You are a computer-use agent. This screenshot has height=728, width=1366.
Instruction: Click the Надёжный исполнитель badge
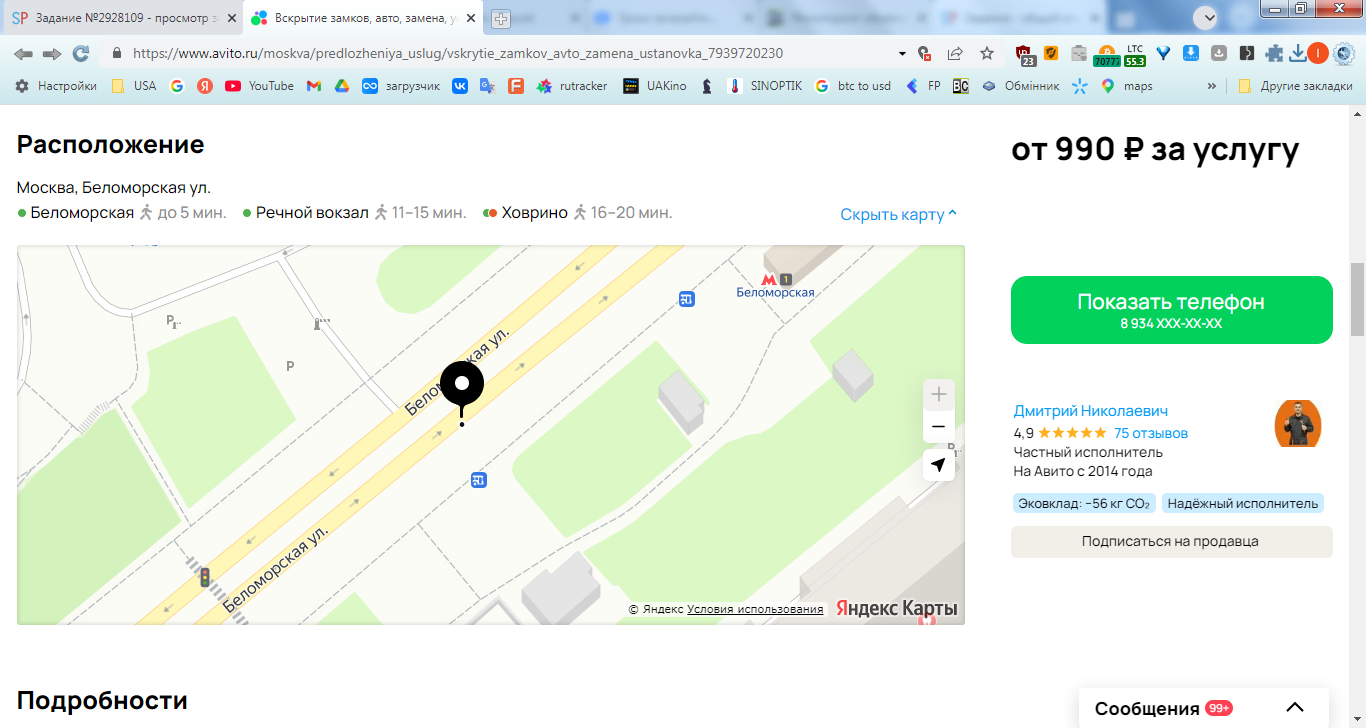click(1242, 503)
